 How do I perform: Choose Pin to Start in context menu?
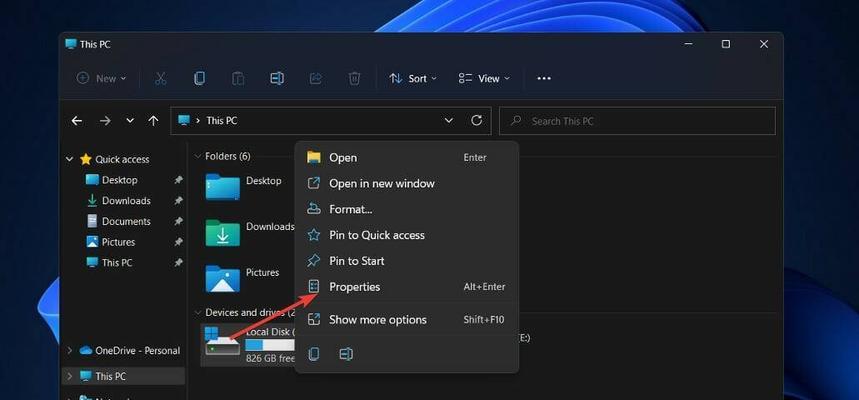(406, 261)
